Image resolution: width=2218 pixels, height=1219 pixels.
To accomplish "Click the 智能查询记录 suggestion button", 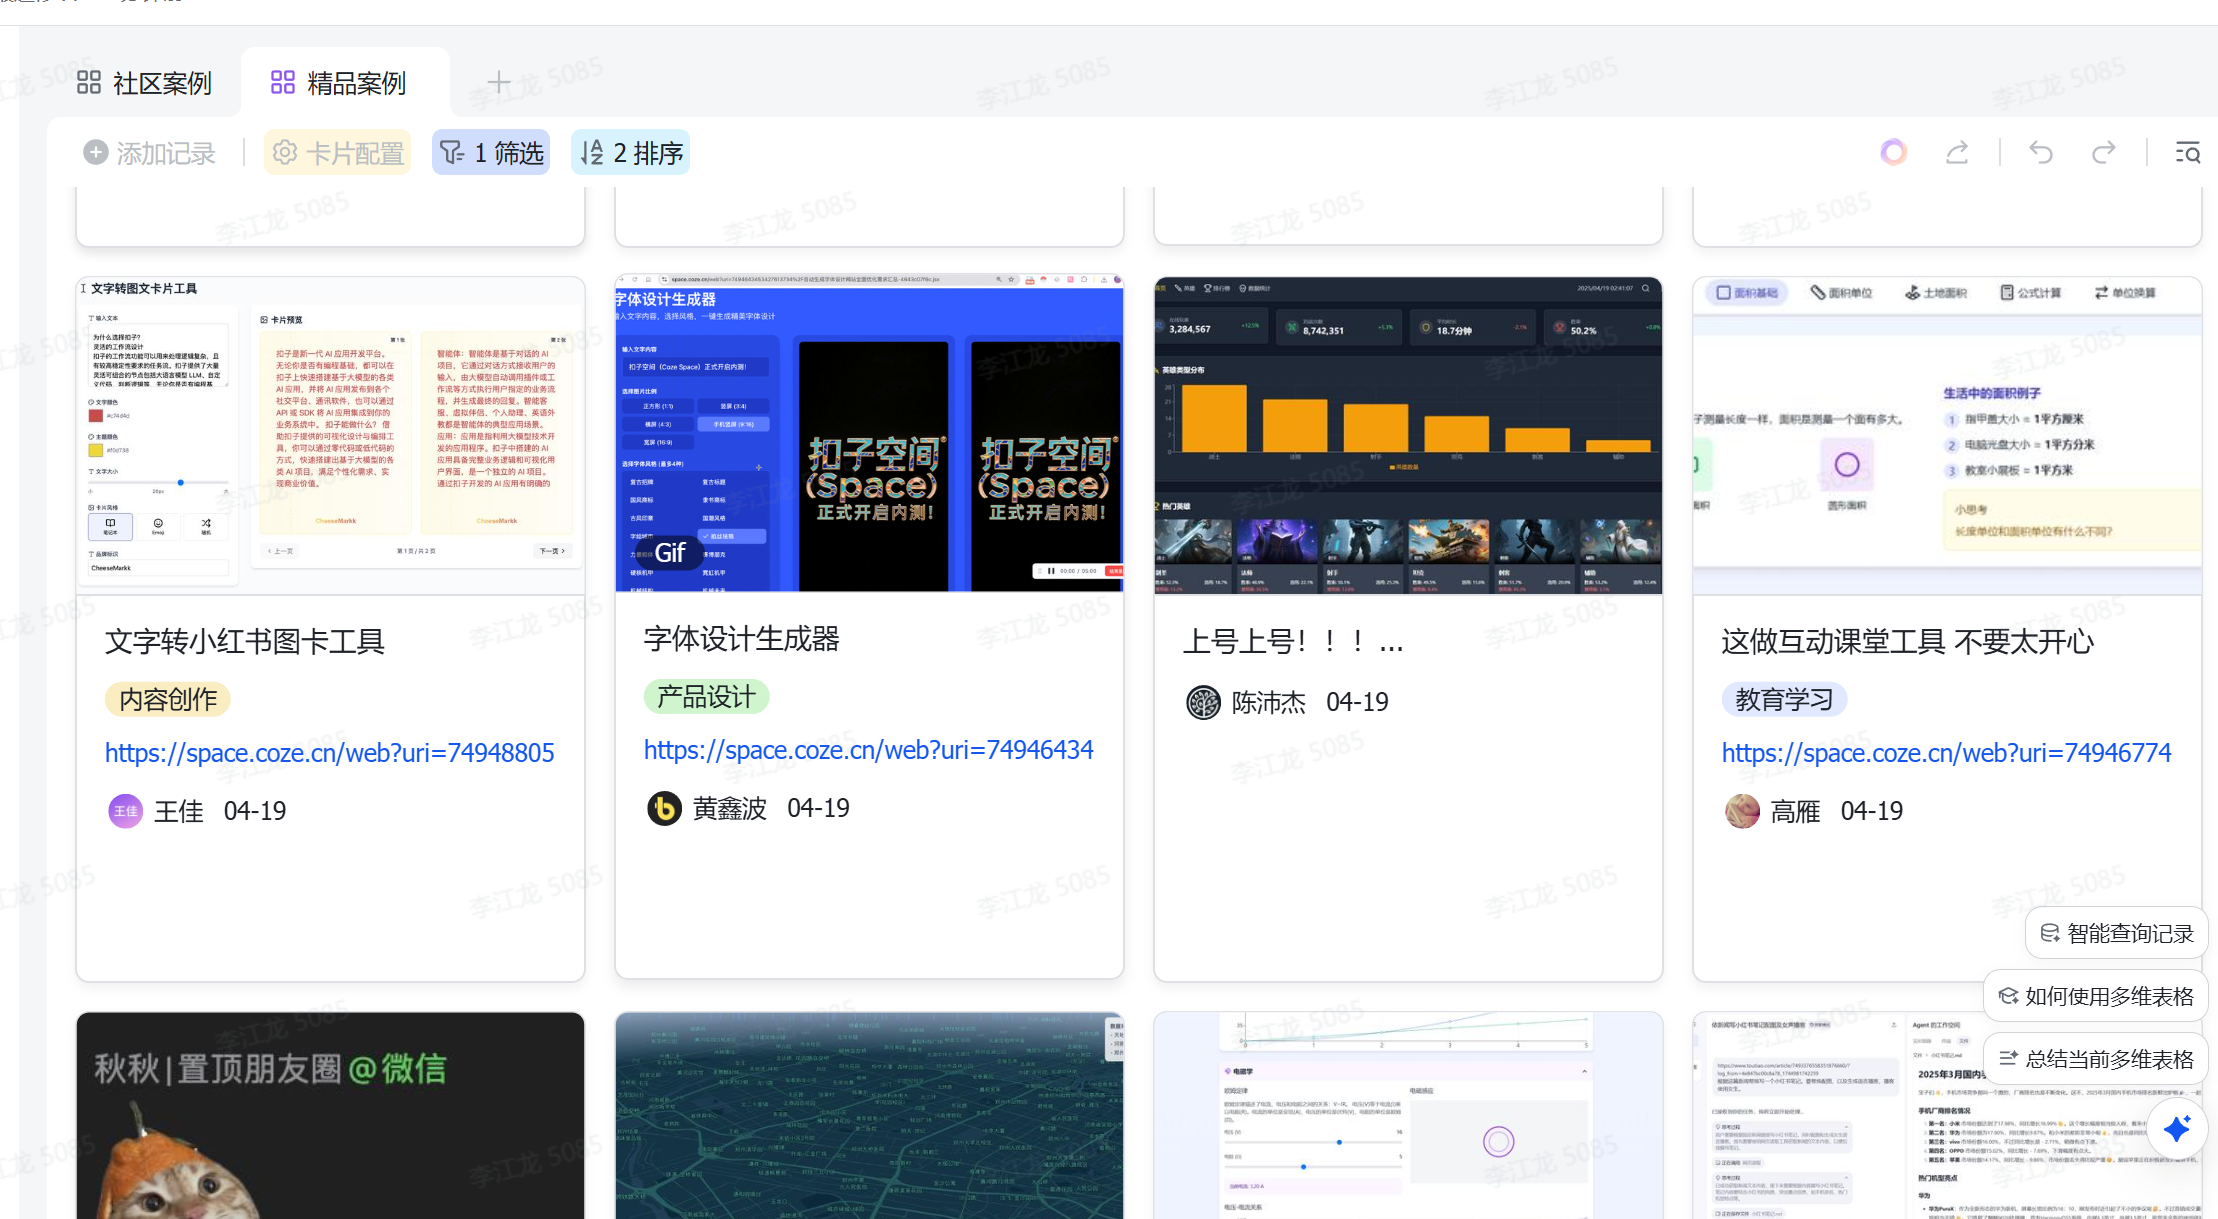I will pos(2117,933).
